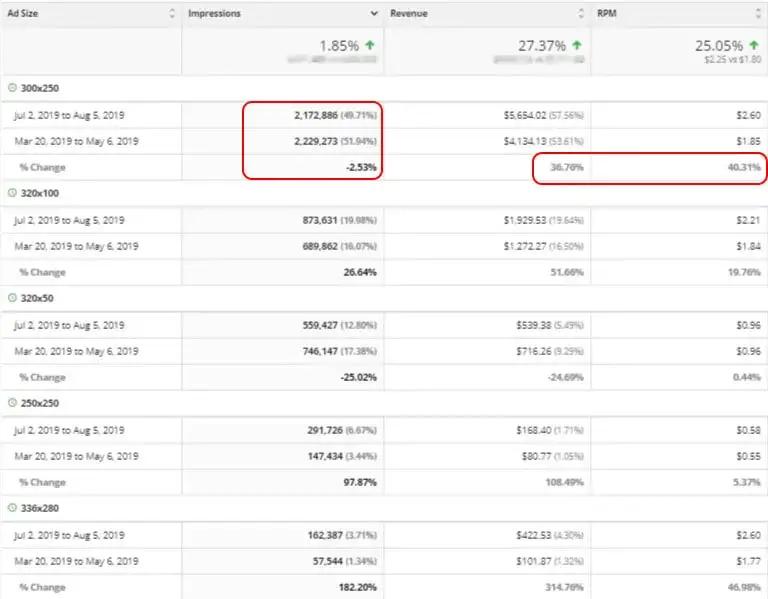Select revenue value $80.77
768x599 pixels.
[536, 456]
